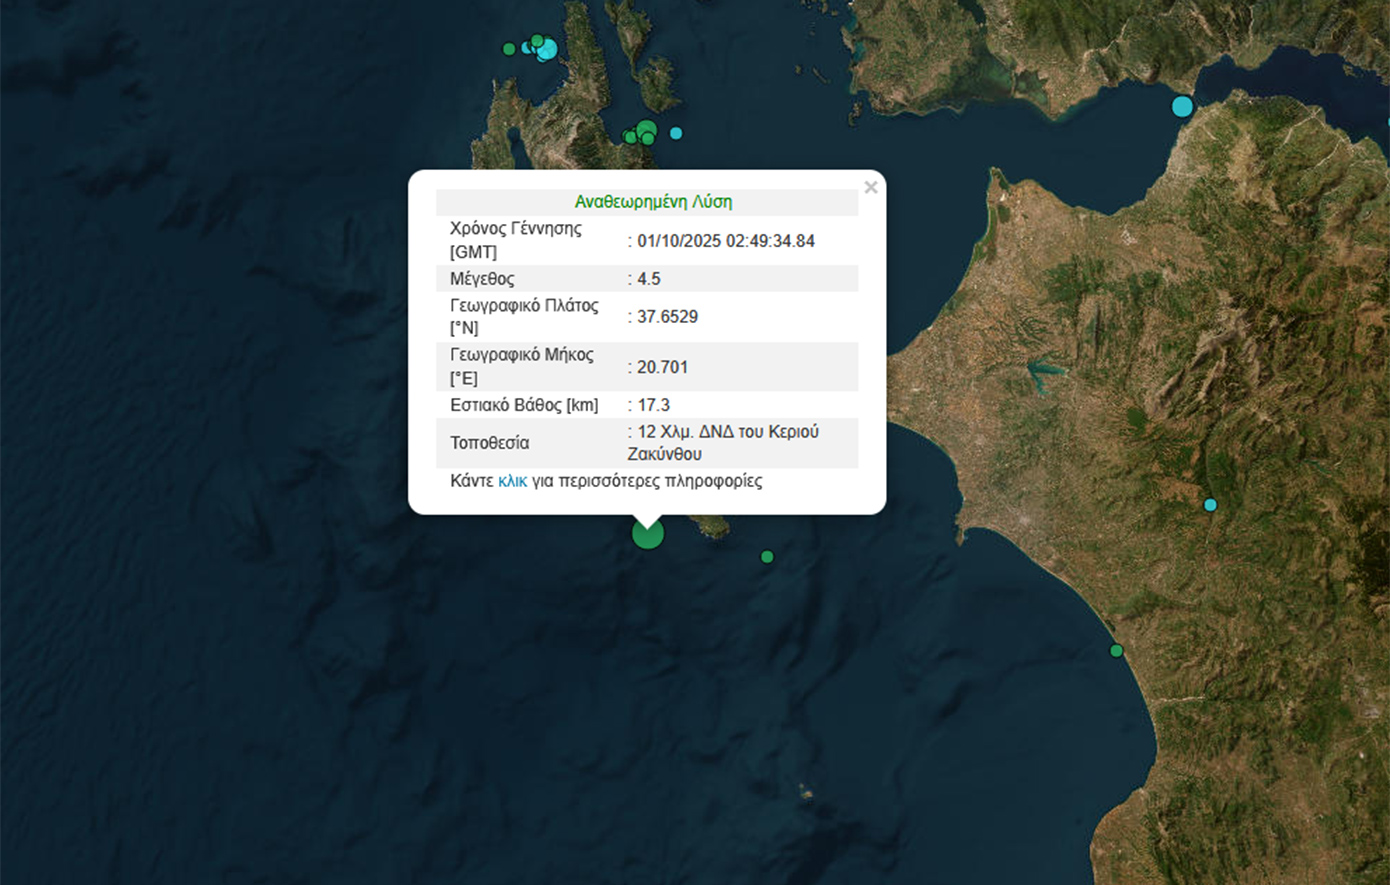Click the magnitude value 4.5
The height and width of the screenshot is (885, 1390).
pos(649,279)
